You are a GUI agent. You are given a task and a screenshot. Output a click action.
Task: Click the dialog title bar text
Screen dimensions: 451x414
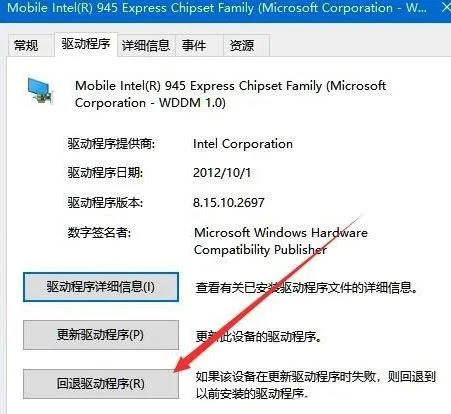click(217, 8)
